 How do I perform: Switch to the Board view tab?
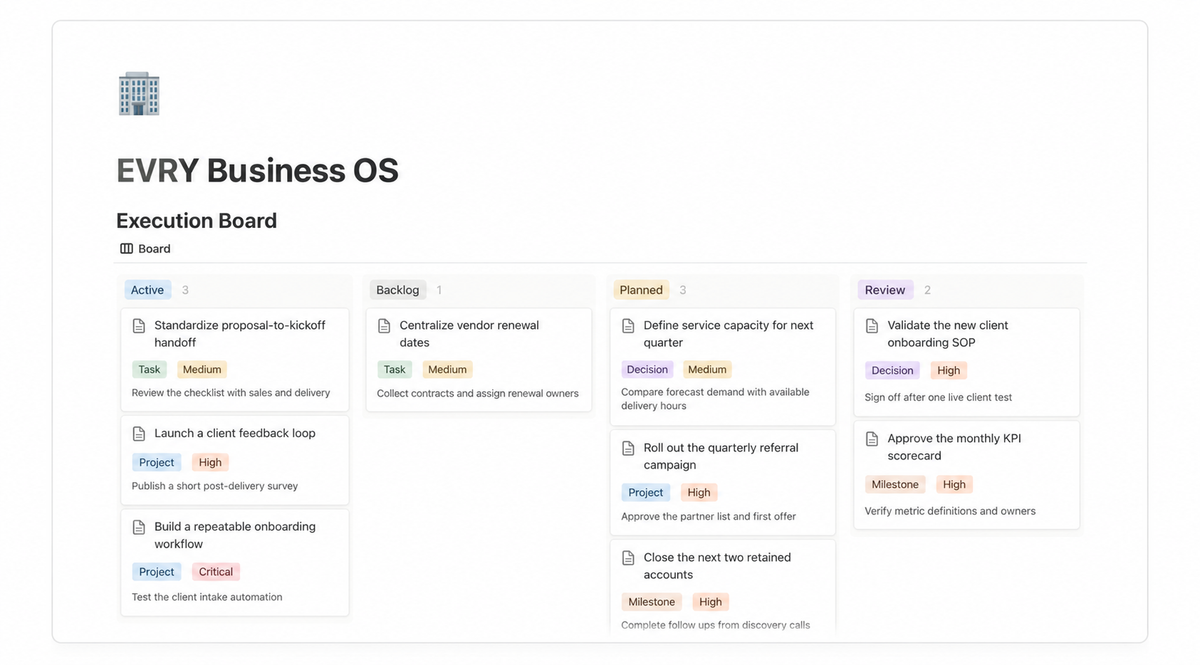coord(145,249)
